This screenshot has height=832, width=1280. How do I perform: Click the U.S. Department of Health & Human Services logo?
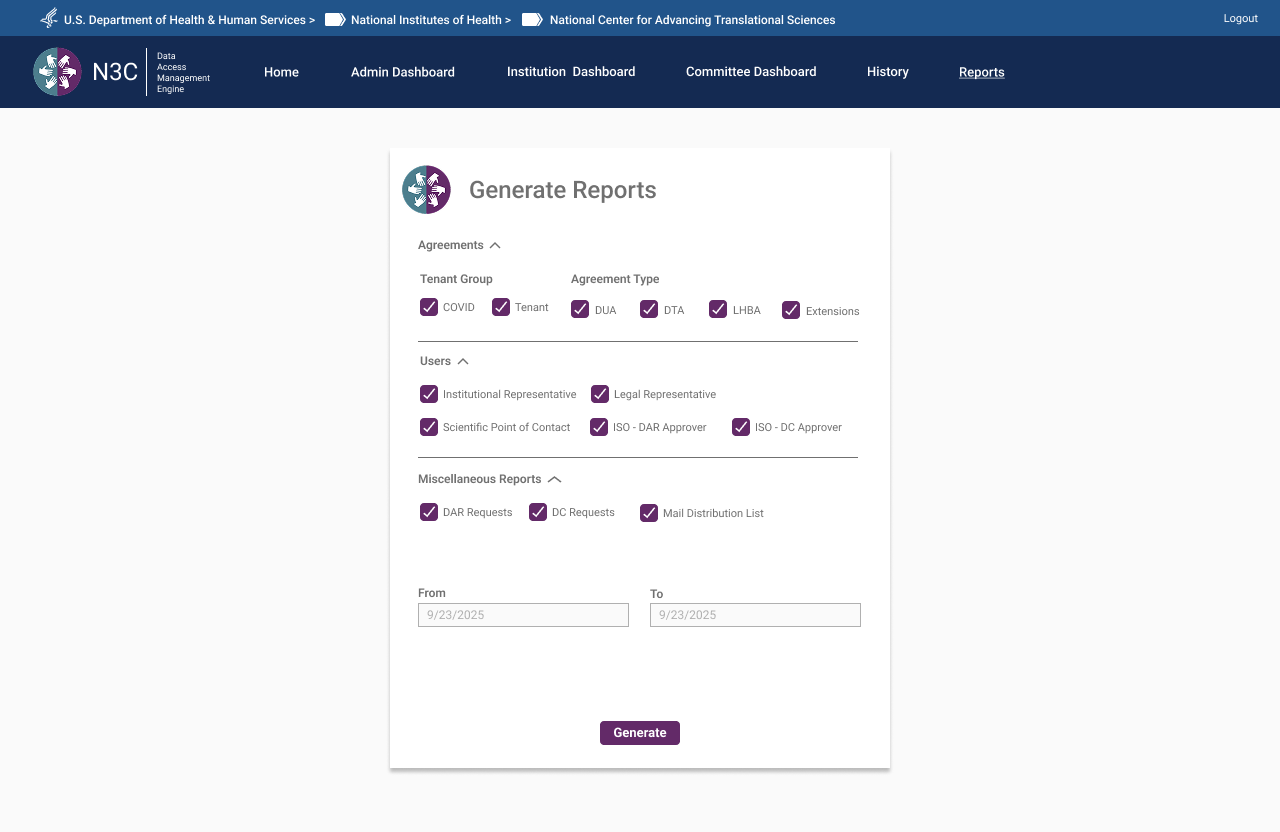pyautogui.click(x=47, y=18)
